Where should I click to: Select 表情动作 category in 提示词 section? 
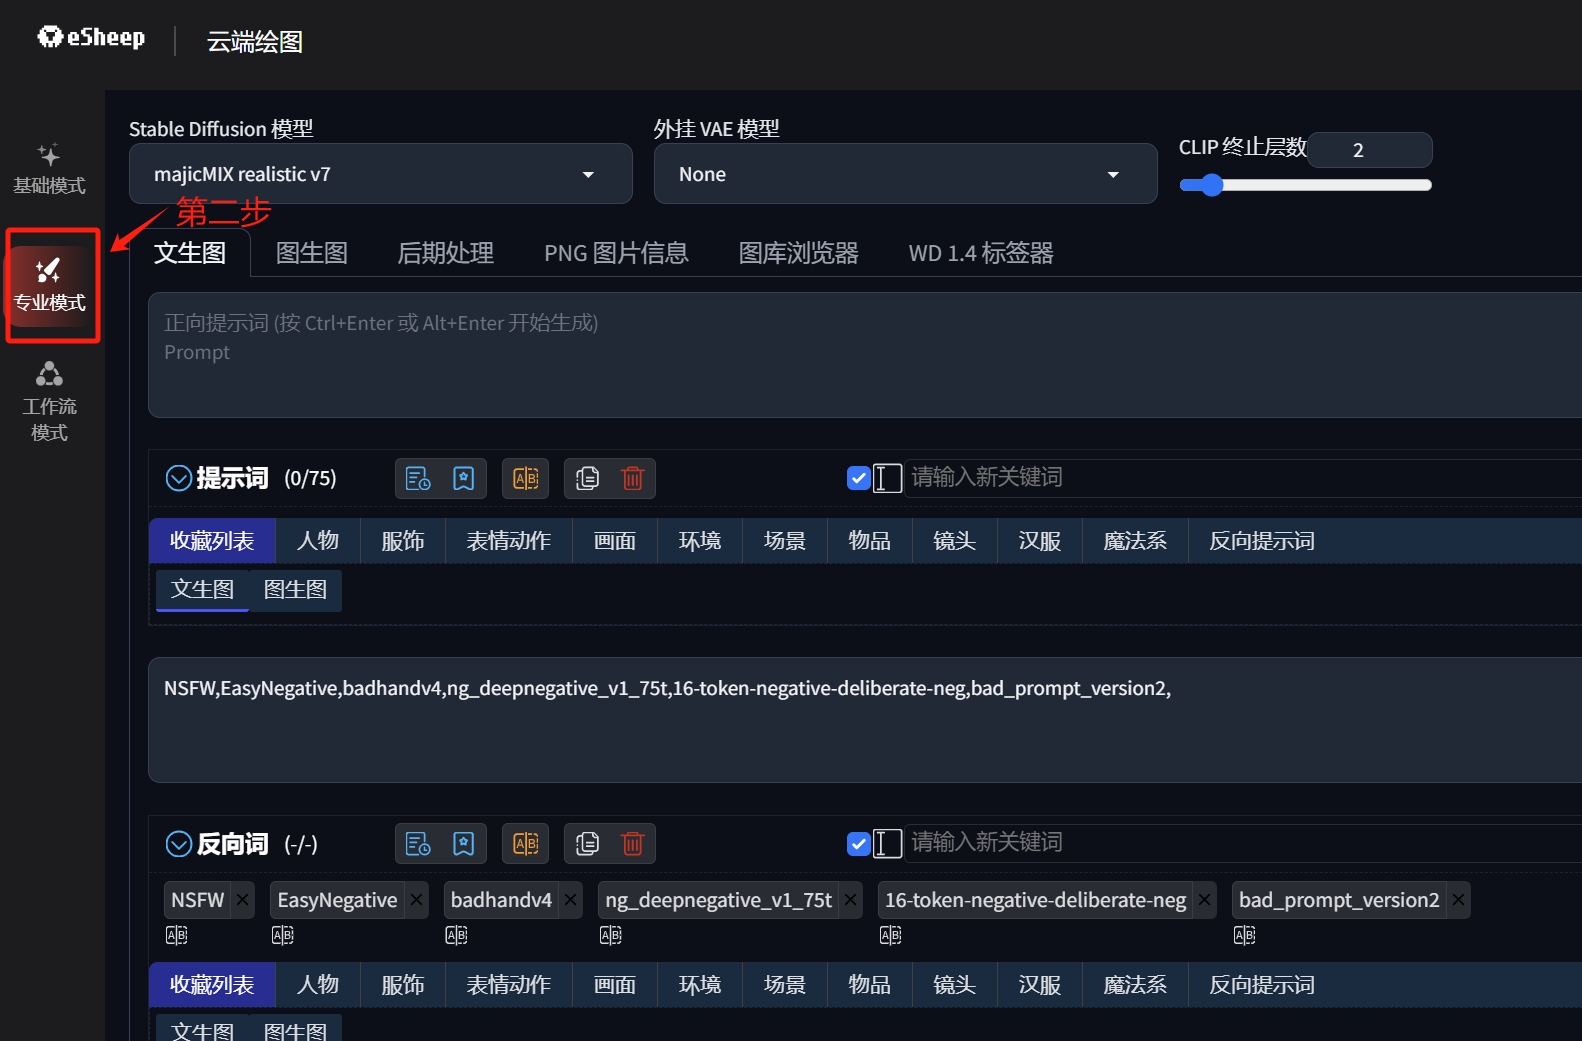coord(508,541)
